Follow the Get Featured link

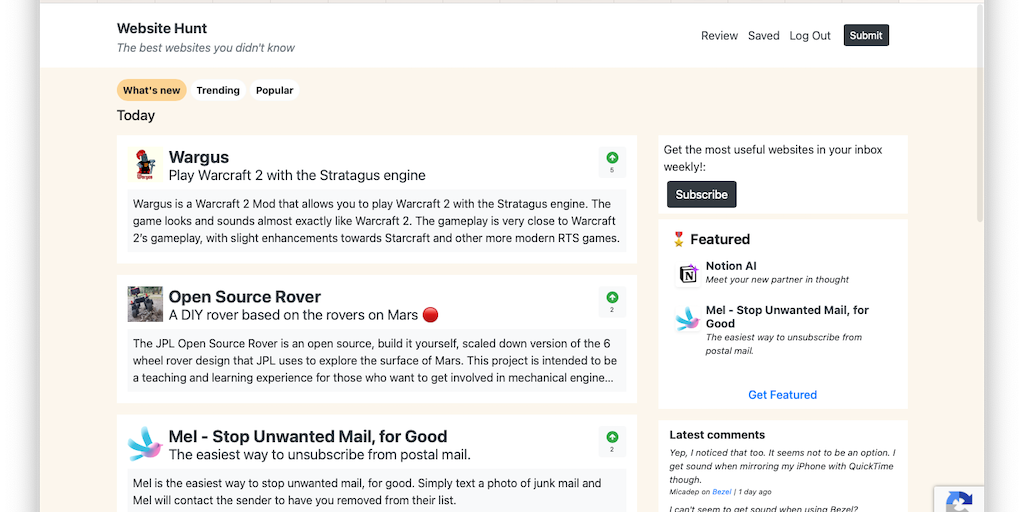(x=782, y=395)
